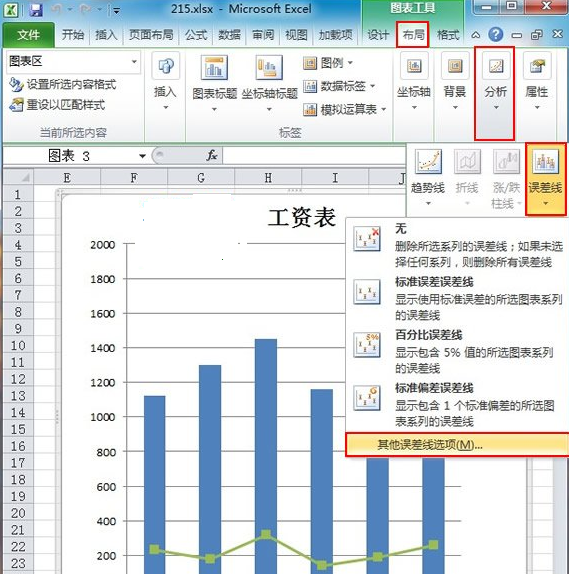569x574 pixels.
Task: Click 设置所选内容格式 format selection
Action: click(63, 85)
